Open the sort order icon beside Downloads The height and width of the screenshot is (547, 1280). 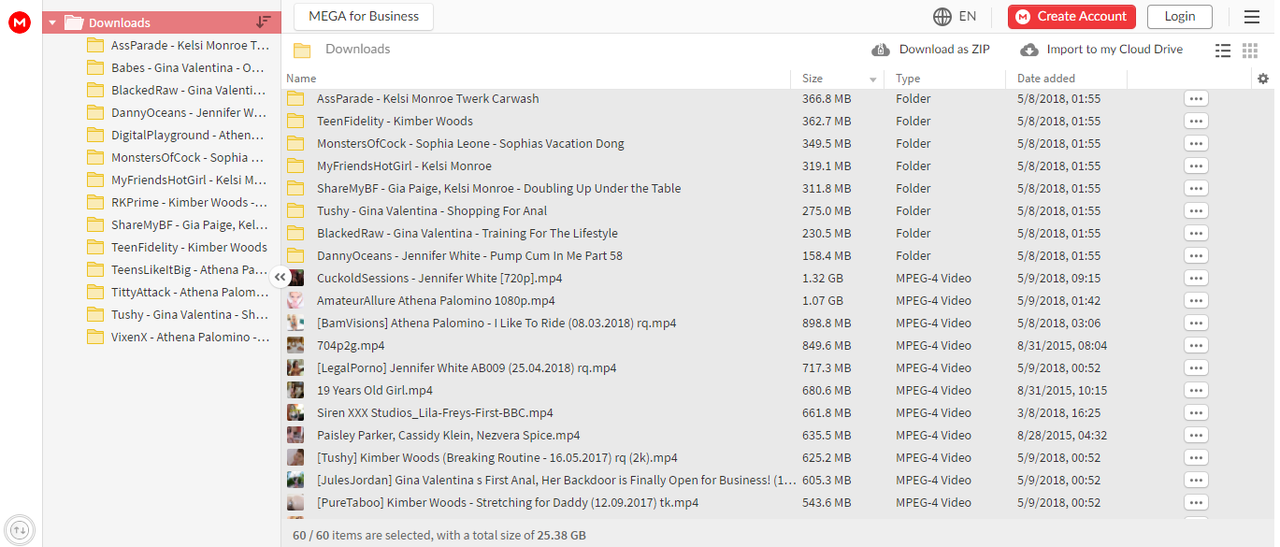263,22
